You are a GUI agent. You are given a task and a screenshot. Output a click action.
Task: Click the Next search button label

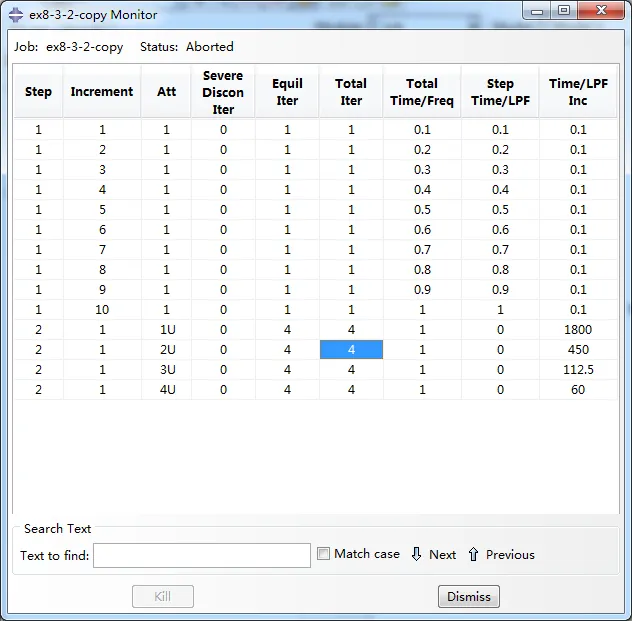tap(443, 555)
